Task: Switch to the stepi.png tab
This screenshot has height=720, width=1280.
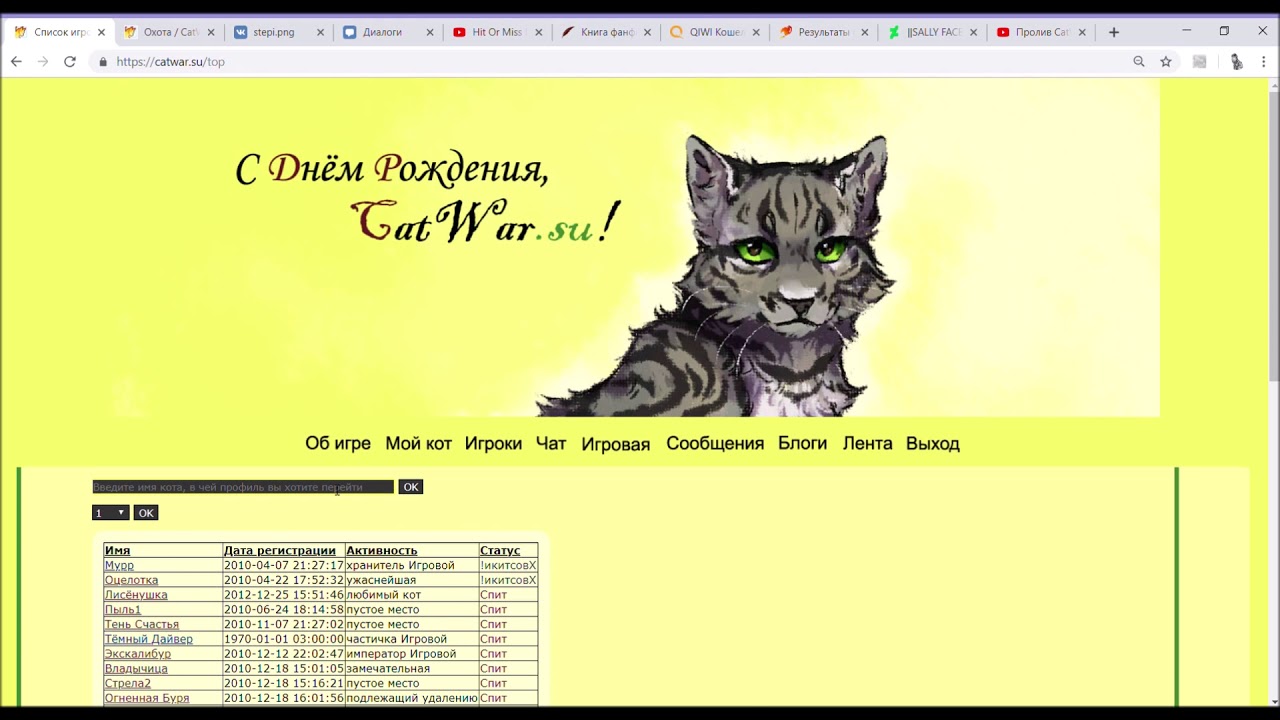Action: [x=276, y=32]
